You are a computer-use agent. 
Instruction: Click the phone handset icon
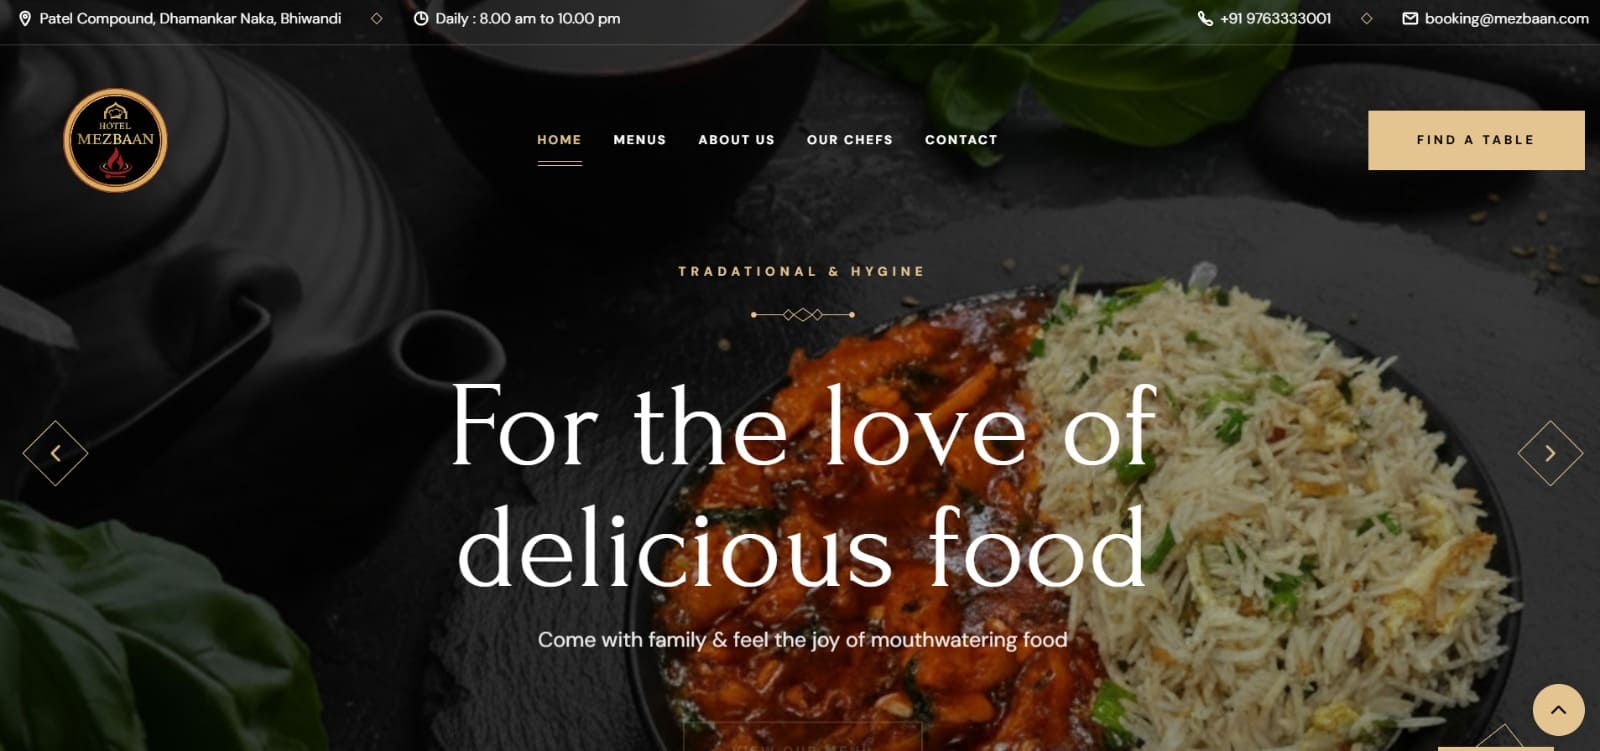[1205, 19]
